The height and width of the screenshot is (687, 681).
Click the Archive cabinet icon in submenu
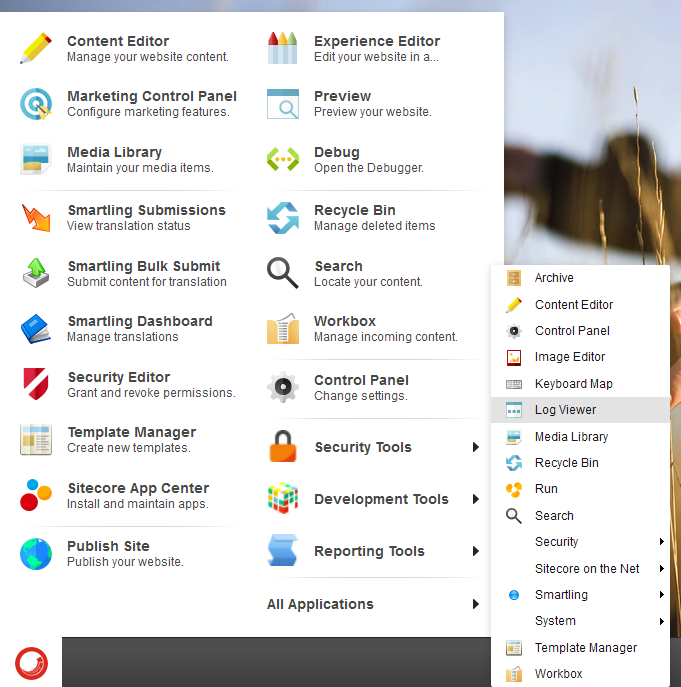[x=514, y=278]
